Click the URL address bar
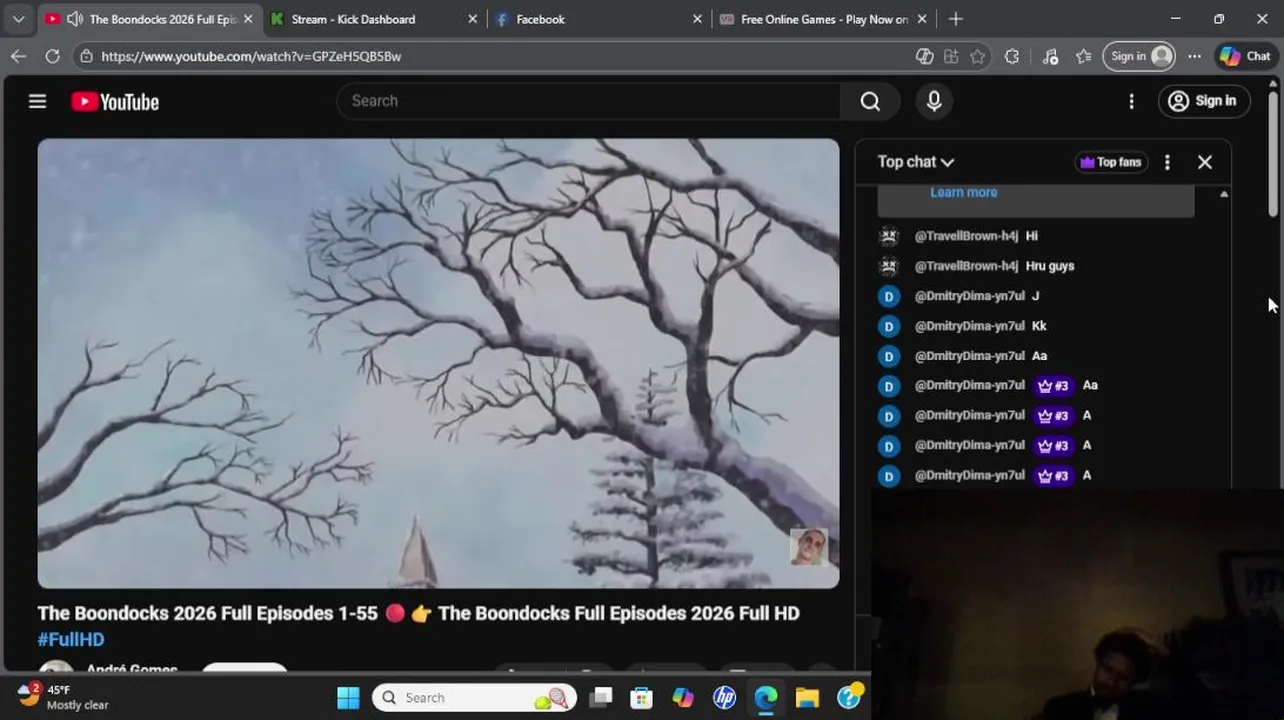 click(500, 56)
